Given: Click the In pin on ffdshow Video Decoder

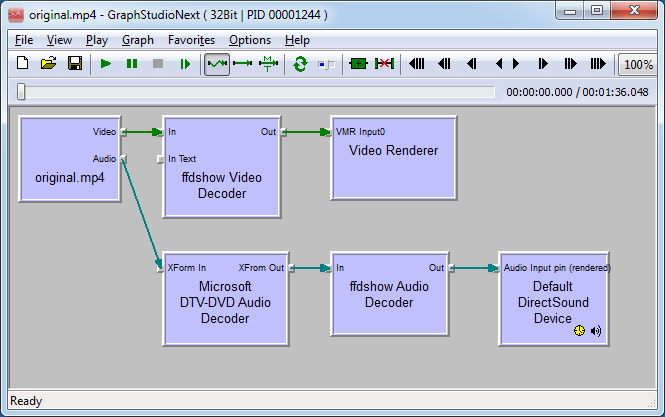Looking at the screenshot, I should pyautogui.click(x=160, y=132).
